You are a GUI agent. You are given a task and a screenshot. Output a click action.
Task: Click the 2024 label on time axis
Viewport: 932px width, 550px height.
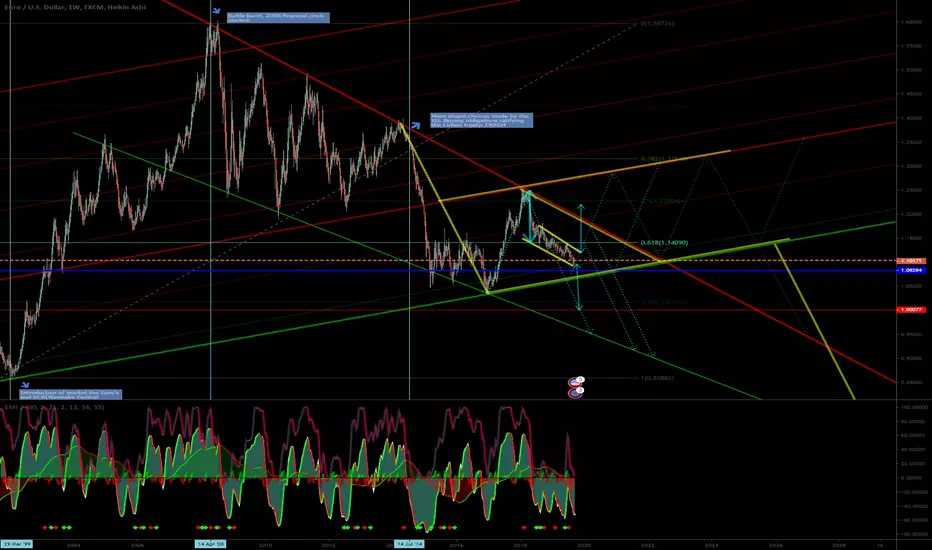(x=711, y=545)
